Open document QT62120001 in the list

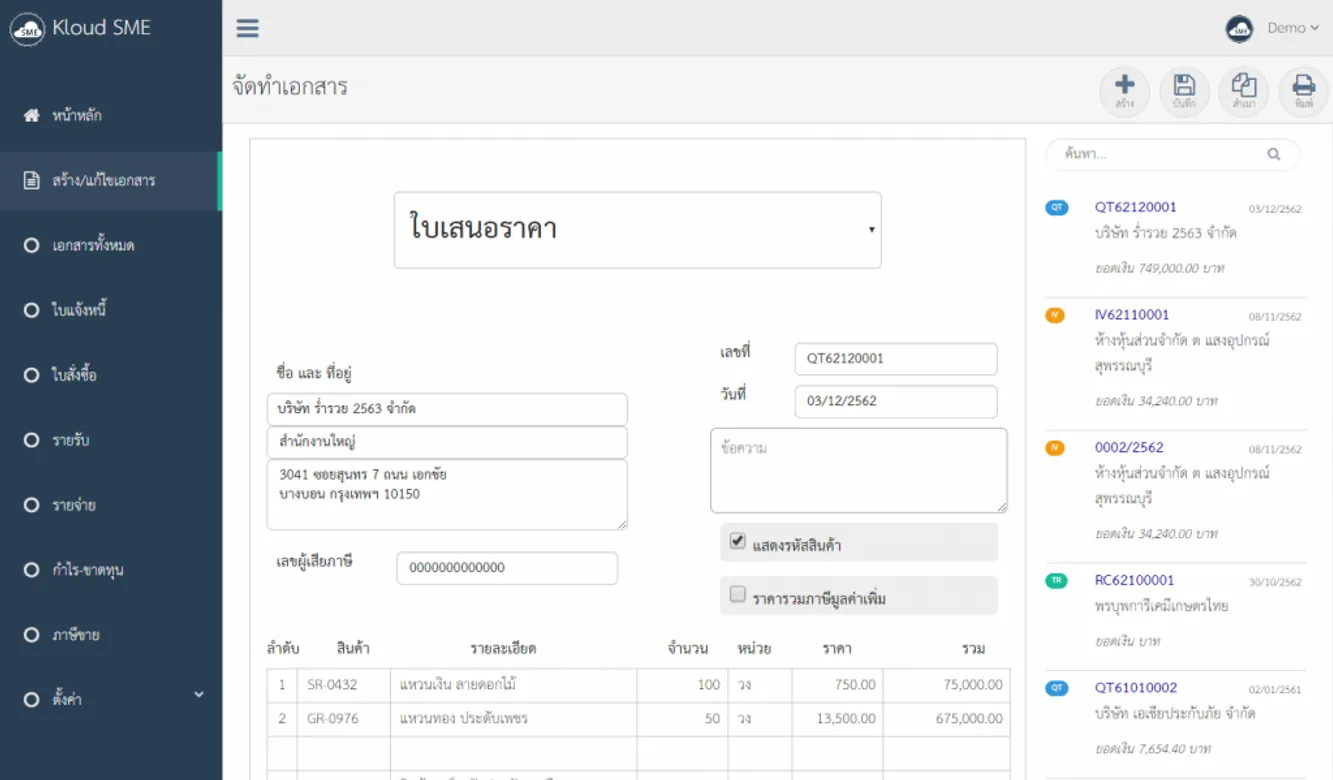tap(1135, 207)
